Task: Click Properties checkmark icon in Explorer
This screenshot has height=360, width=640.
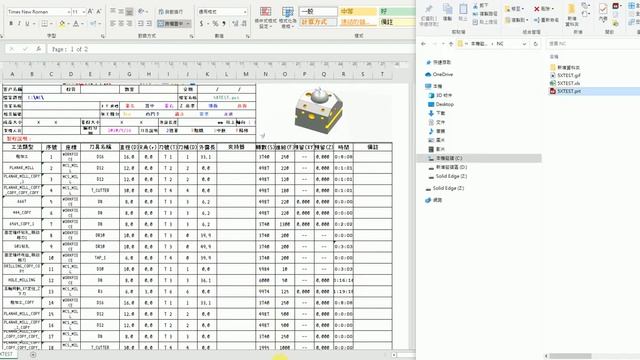Action: click(603, 12)
